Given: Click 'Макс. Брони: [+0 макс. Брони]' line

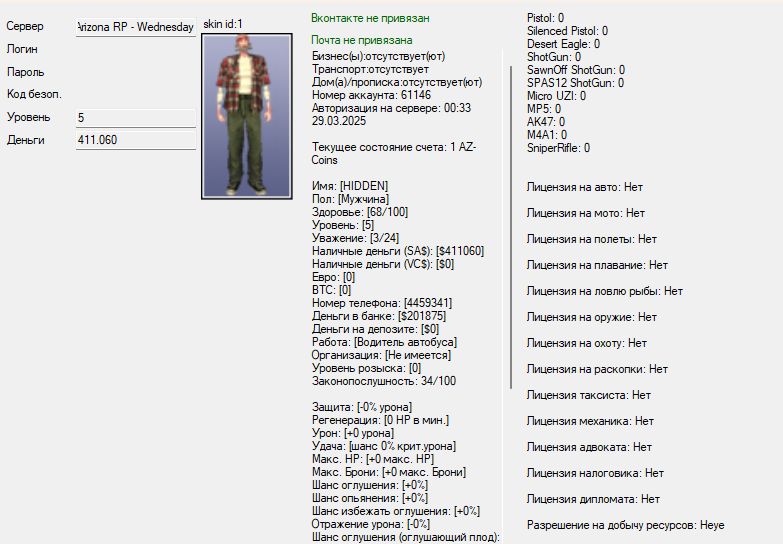Looking at the screenshot, I should tap(389, 472).
